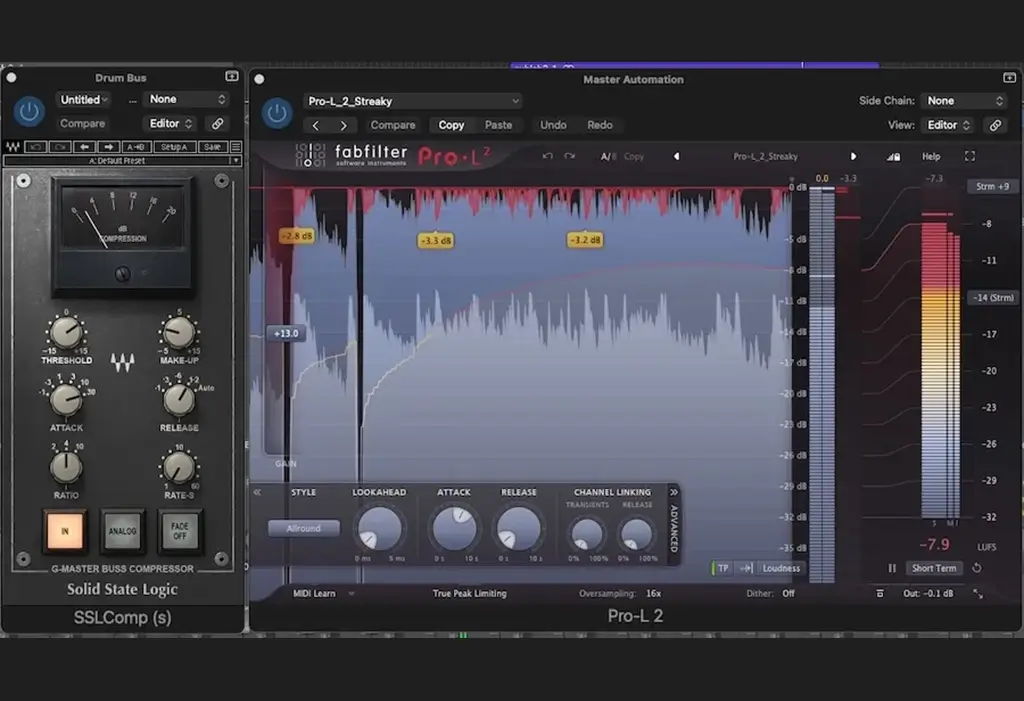Click the Short Term loudness mode button

[x=933, y=568]
